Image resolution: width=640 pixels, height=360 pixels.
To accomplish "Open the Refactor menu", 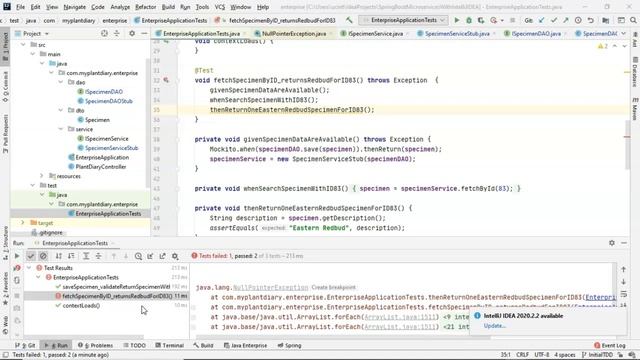I will coord(145,7).
